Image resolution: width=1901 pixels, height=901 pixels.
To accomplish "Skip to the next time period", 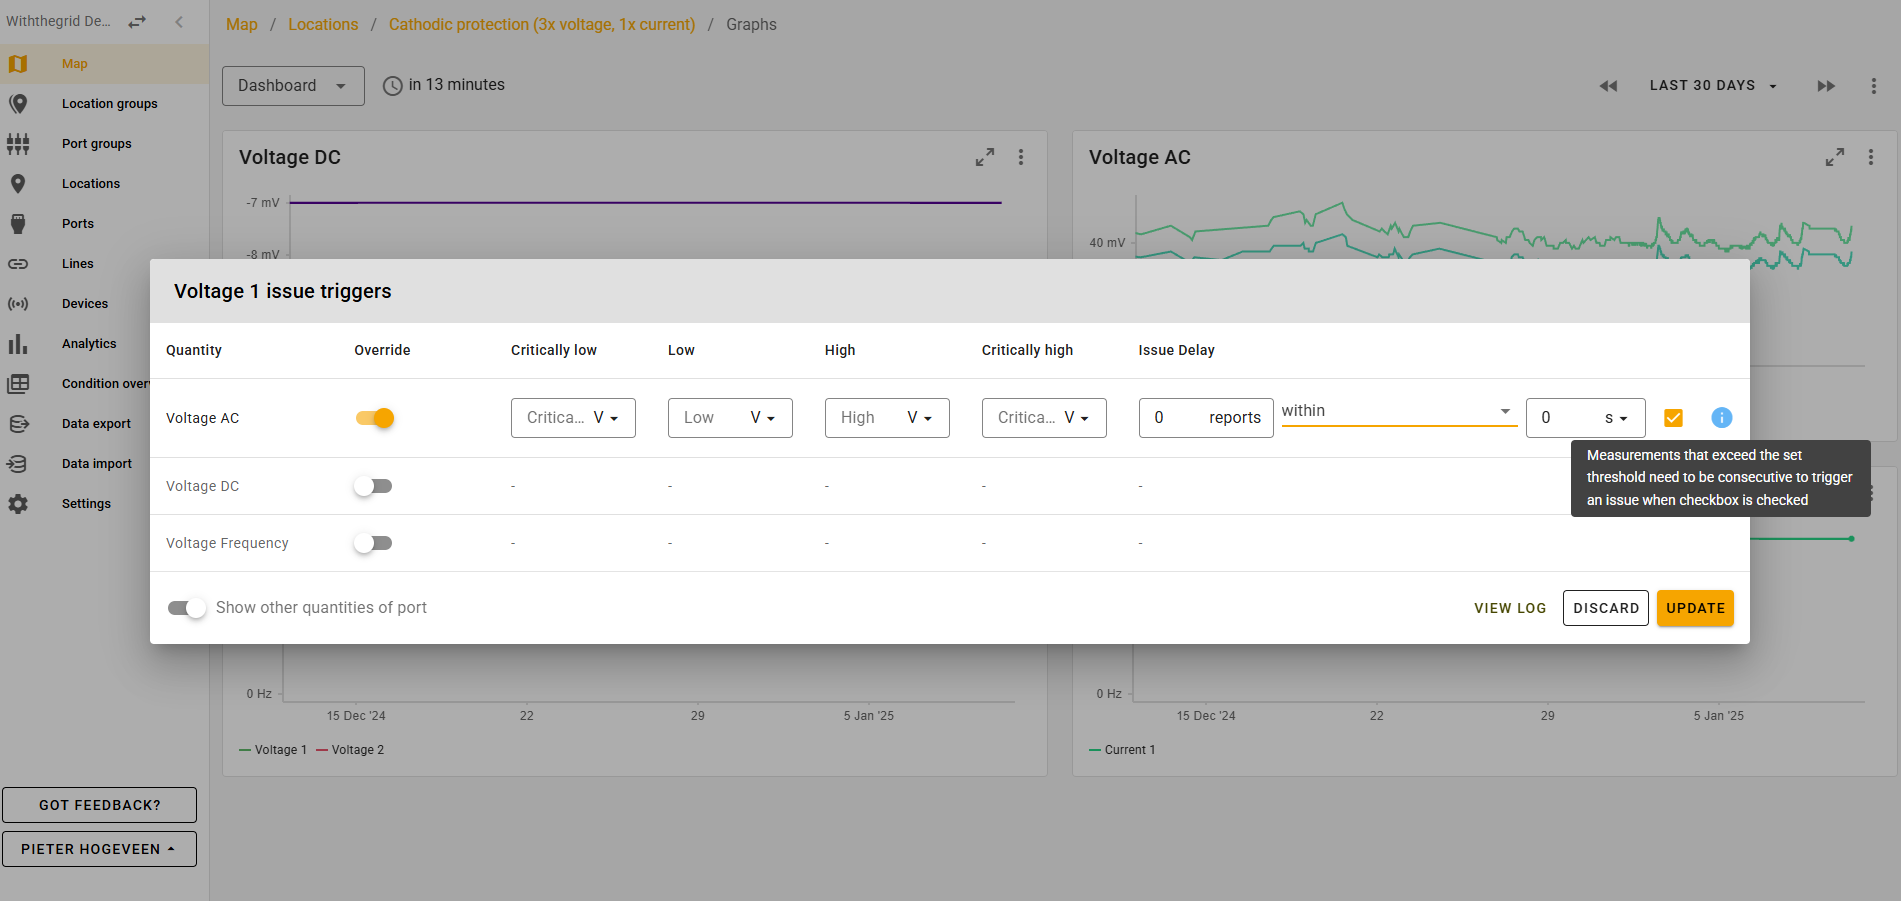I will click(x=1825, y=86).
